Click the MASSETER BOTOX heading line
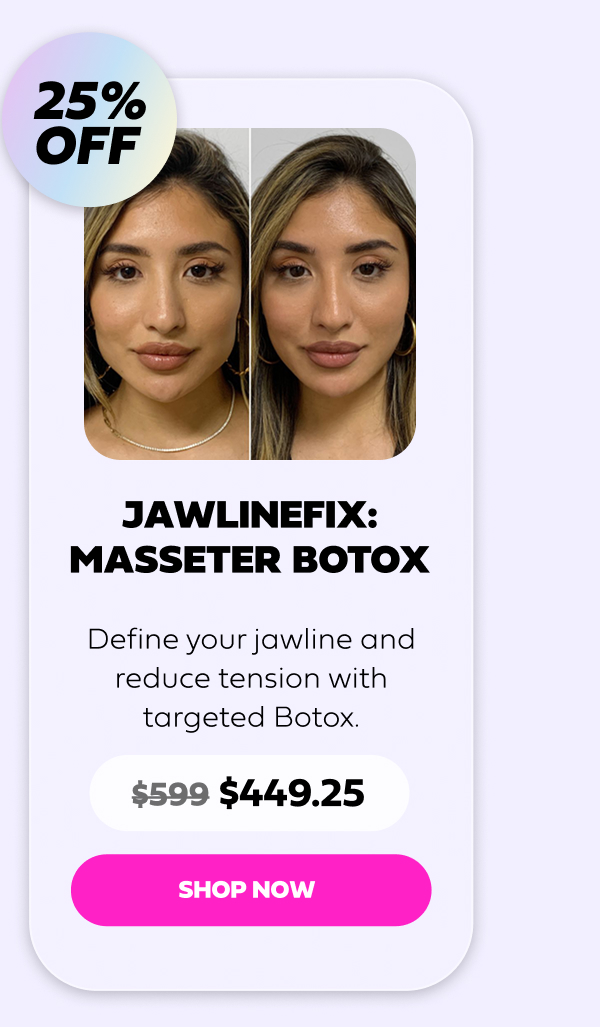600x1027 pixels. click(250, 561)
